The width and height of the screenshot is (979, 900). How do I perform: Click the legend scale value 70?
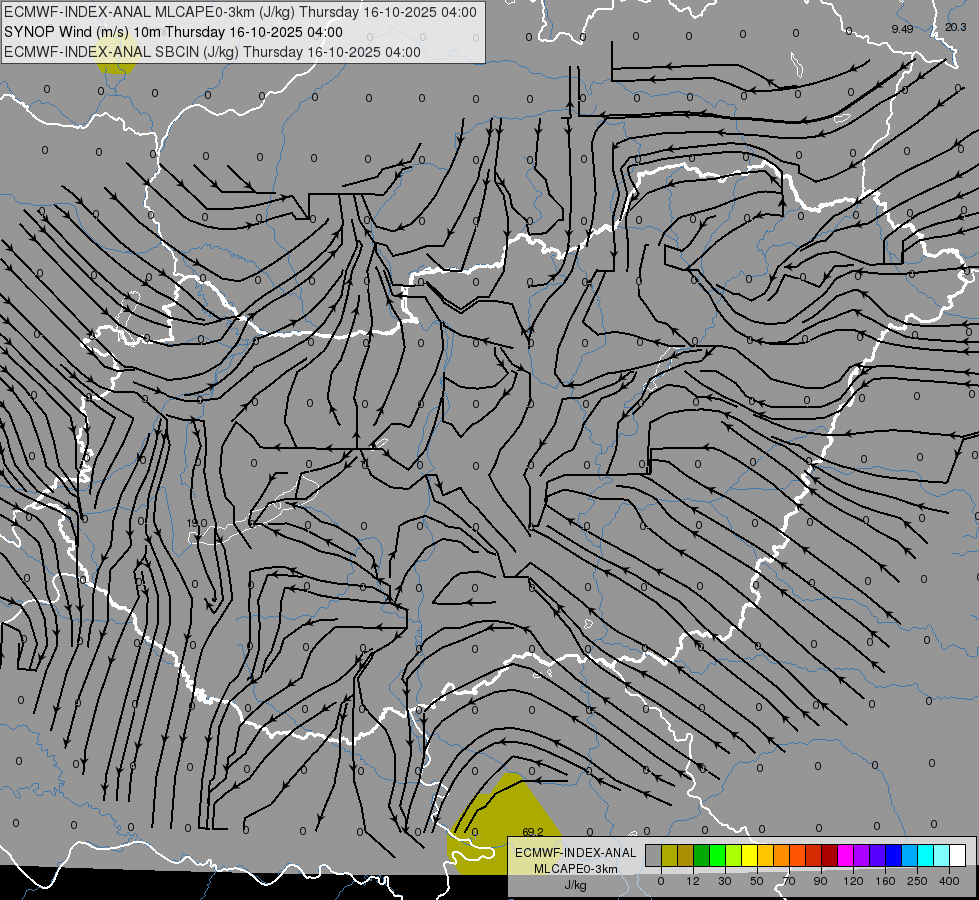(789, 881)
